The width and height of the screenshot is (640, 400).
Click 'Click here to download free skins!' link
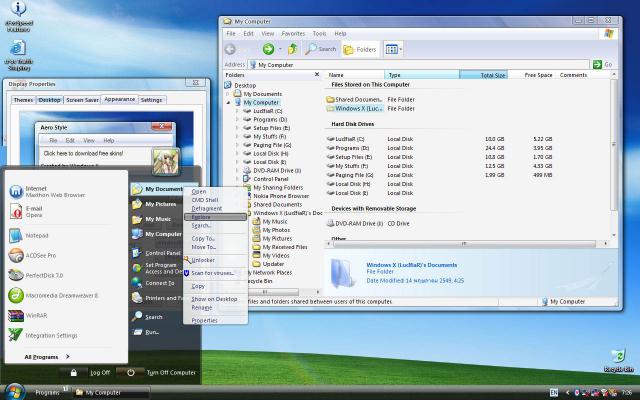[83, 153]
